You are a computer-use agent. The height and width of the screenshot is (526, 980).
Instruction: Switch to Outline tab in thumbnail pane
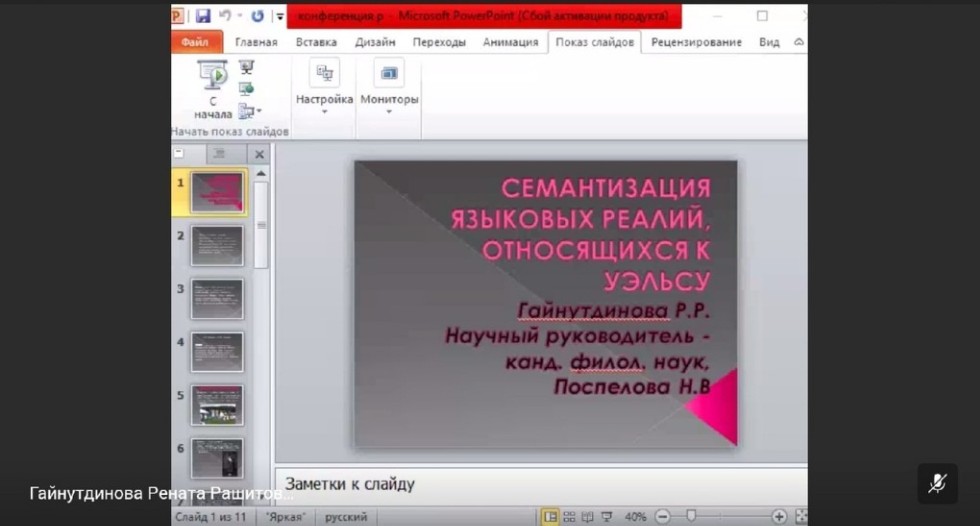[220, 154]
